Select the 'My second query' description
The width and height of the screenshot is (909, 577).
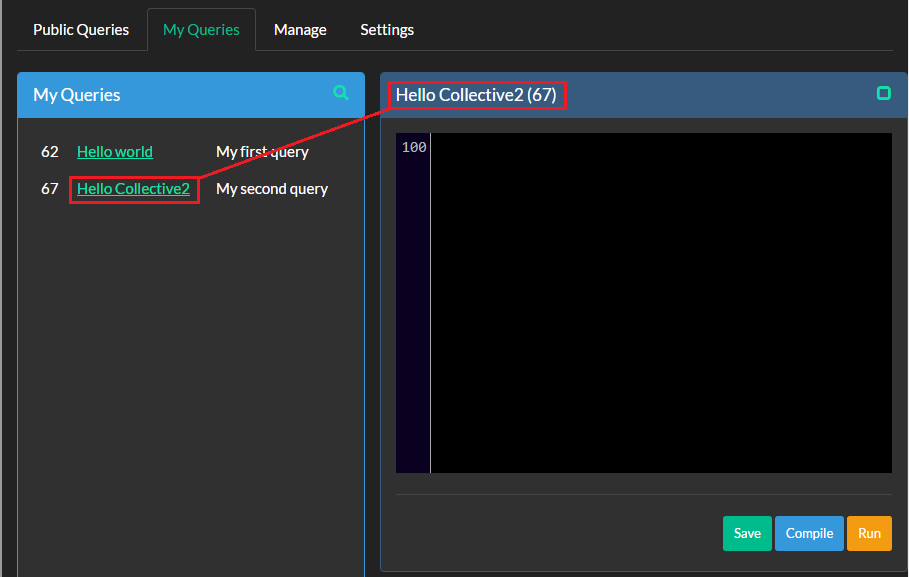[272, 189]
